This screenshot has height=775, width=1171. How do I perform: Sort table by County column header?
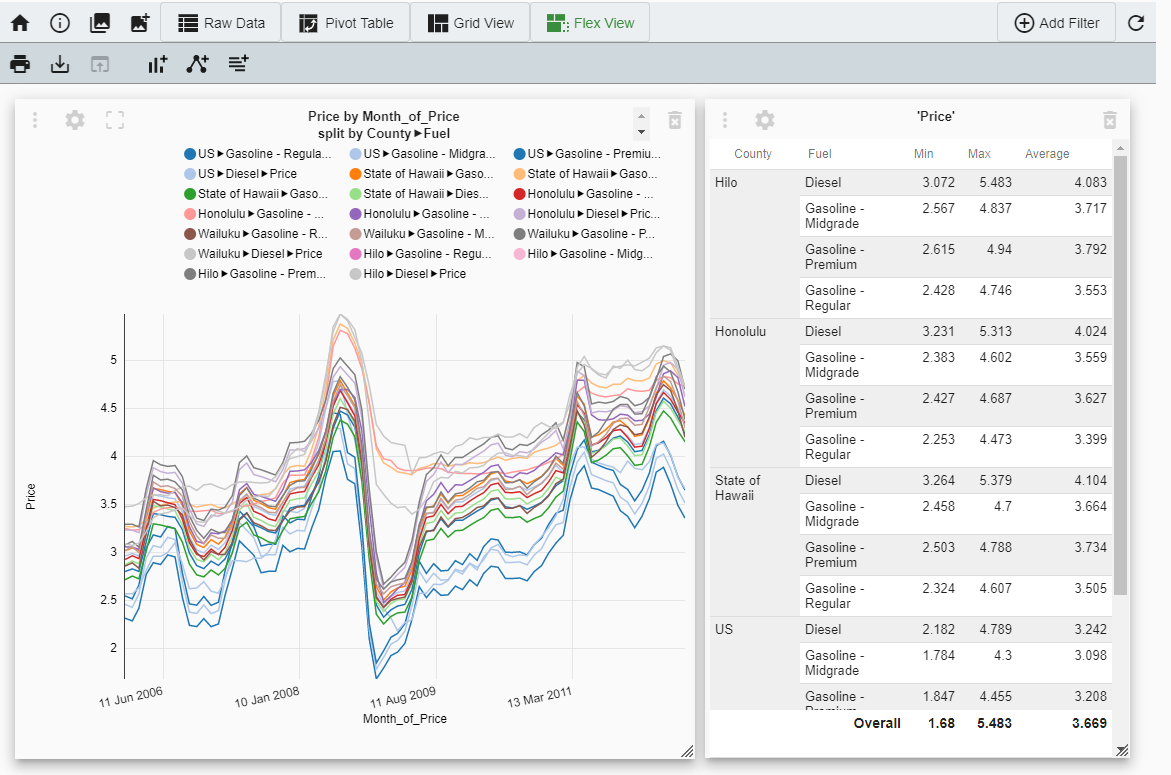click(753, 154)
